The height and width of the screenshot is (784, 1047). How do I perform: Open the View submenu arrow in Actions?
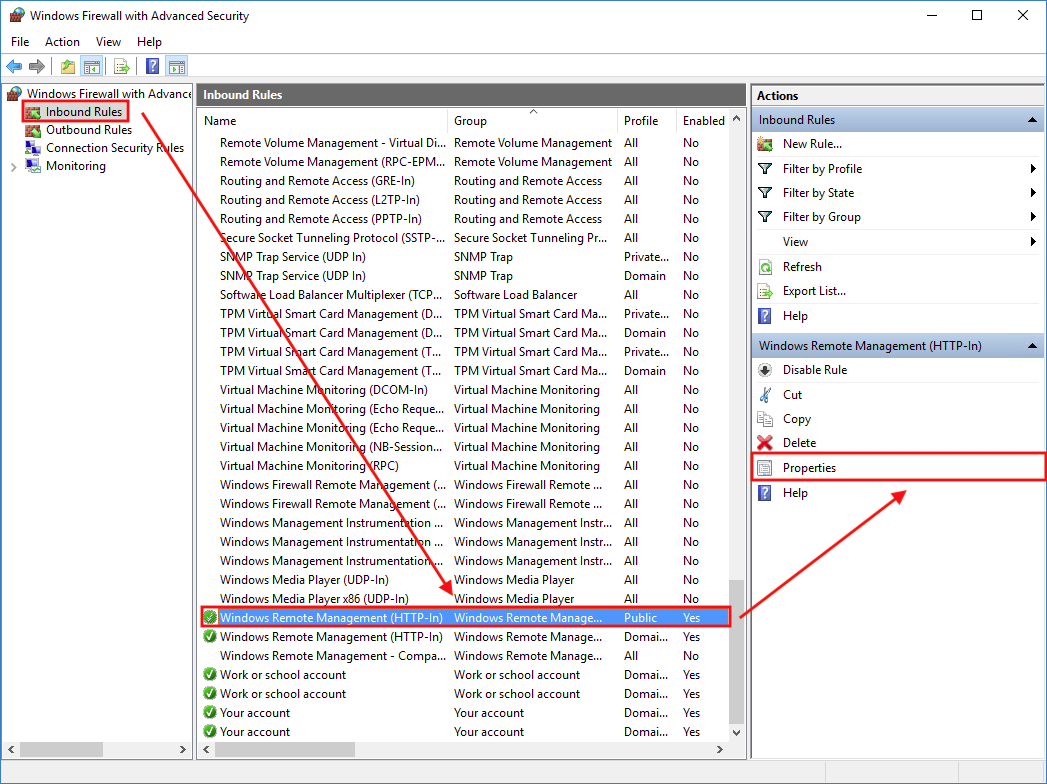coord(1034,242)
